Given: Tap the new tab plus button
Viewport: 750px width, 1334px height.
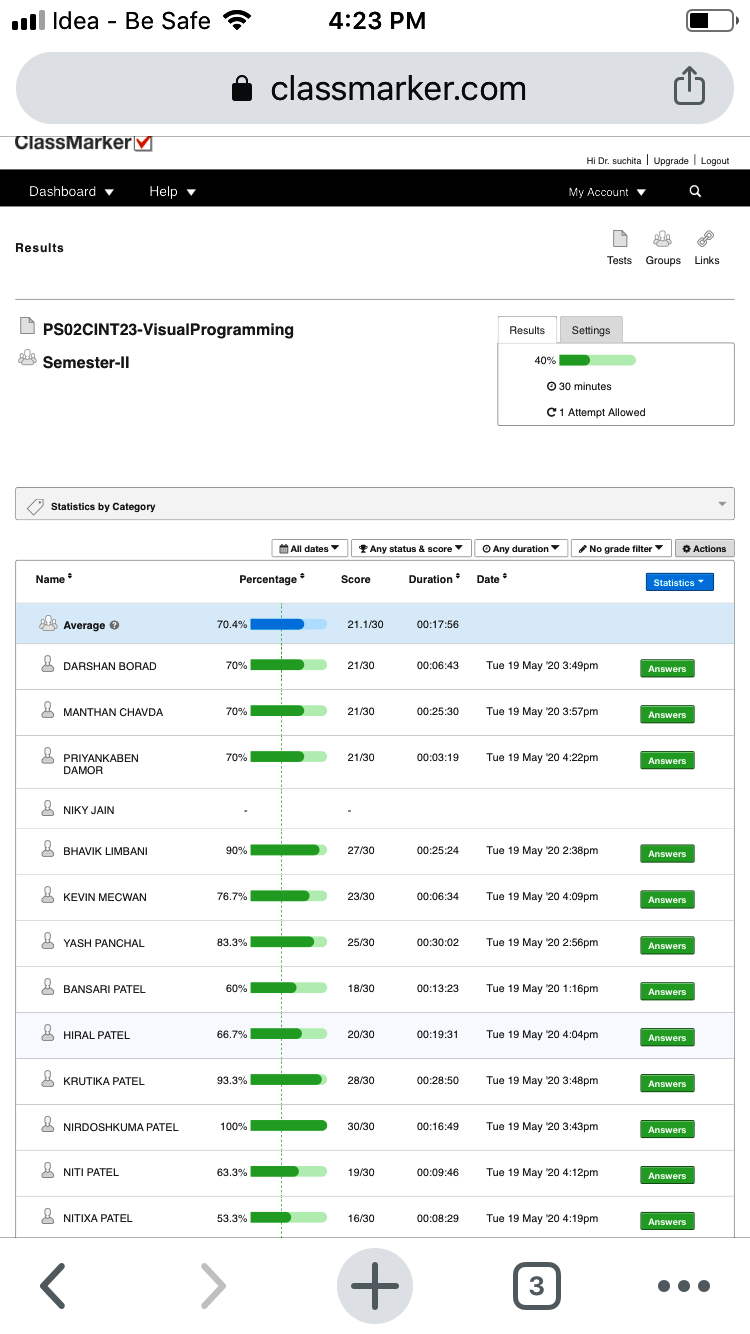Looking at the screenshot, I should 375,1286.
